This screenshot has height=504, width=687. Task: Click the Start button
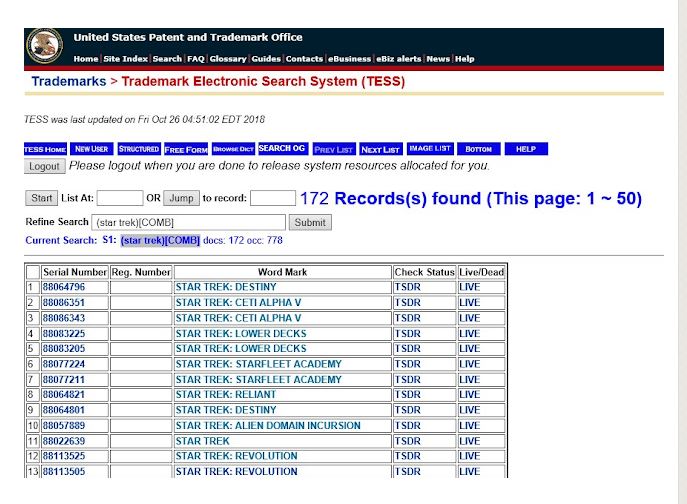pos(41,198)
